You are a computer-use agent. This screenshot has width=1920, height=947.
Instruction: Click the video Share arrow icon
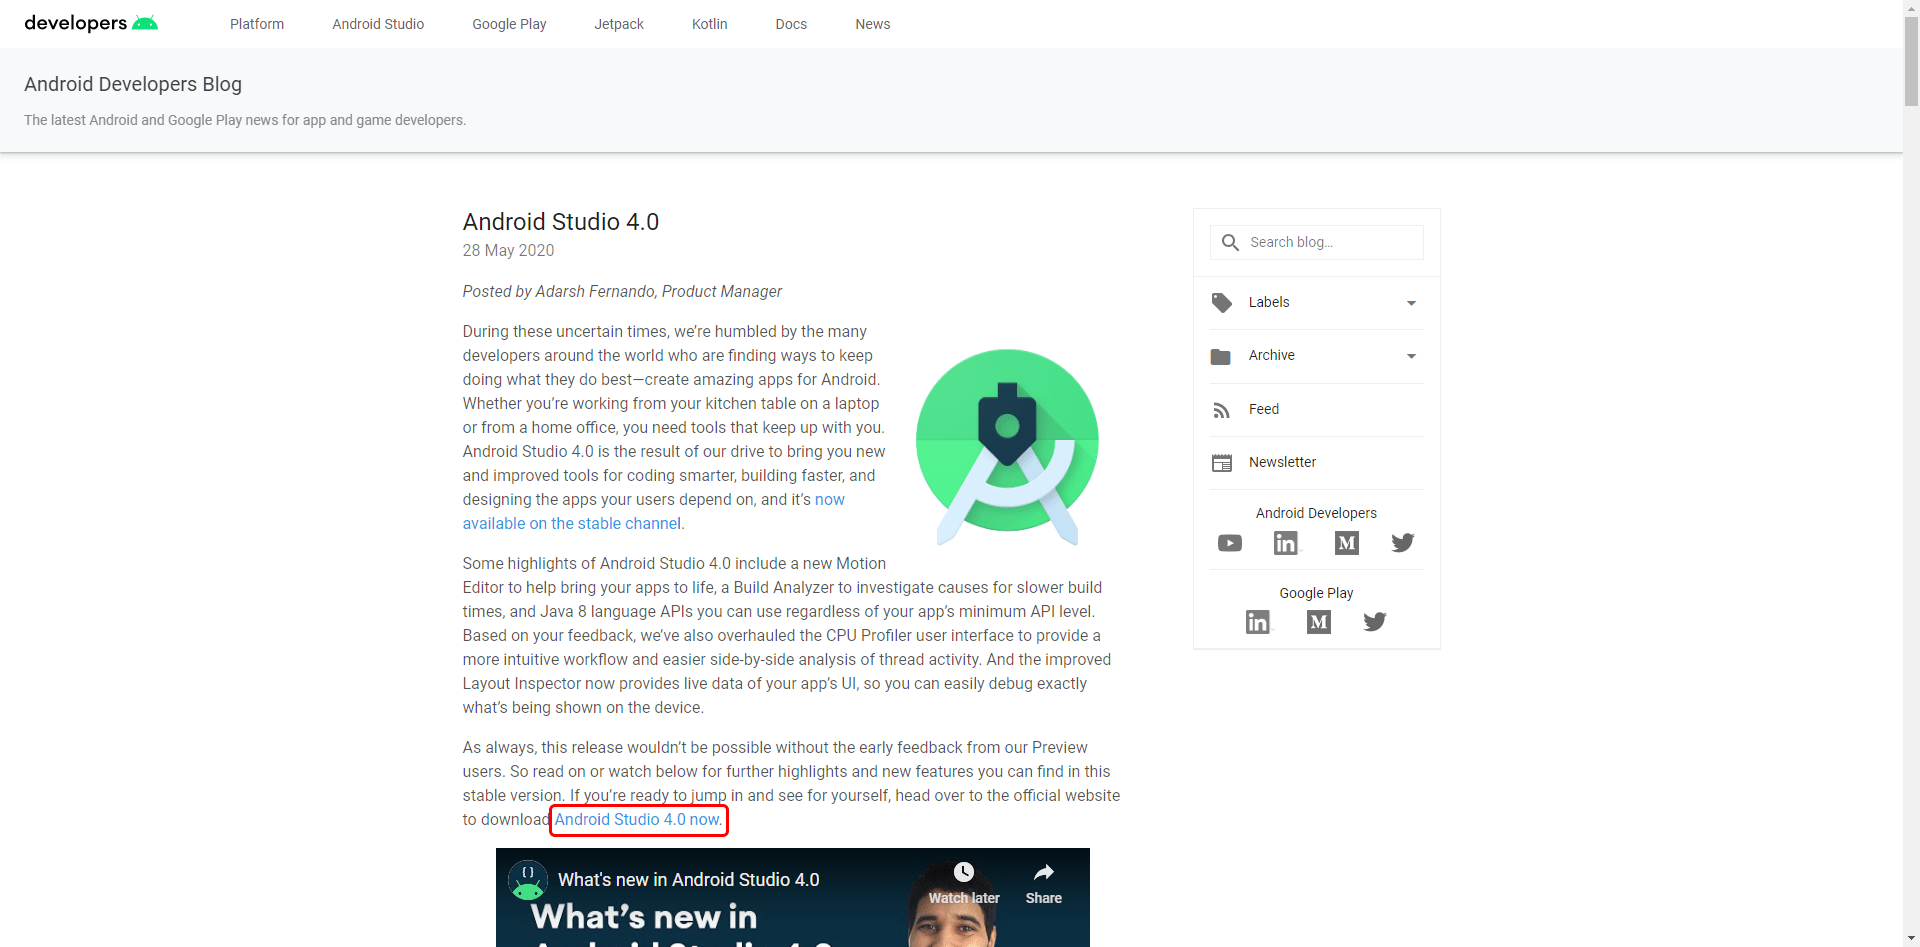coord(1044,872)
